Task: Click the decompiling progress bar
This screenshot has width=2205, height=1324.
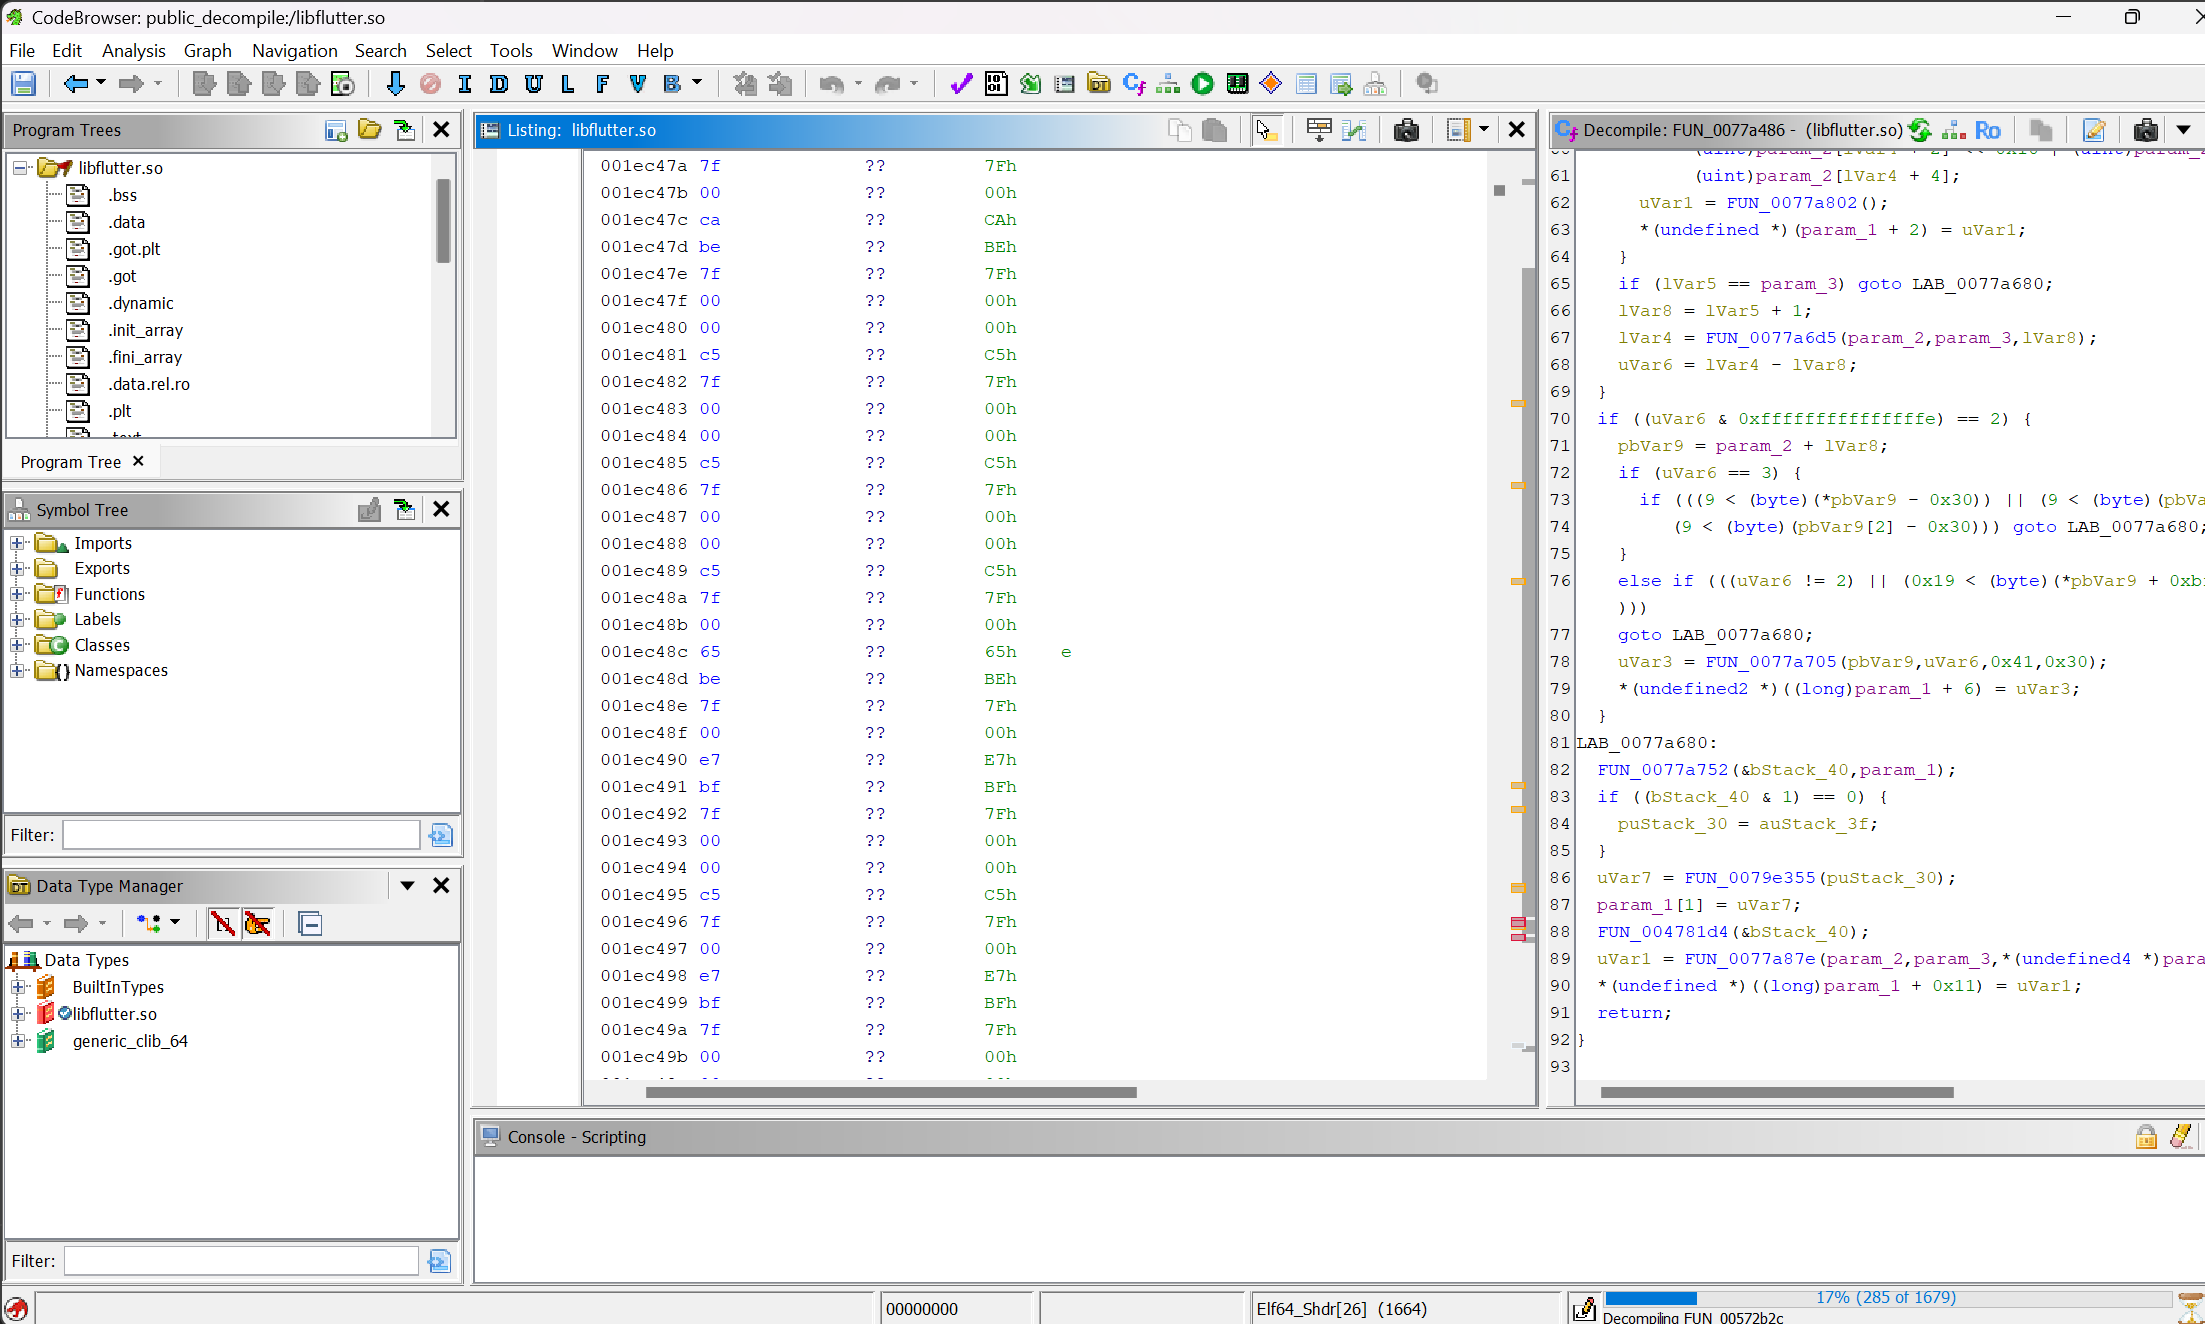Action: point(1886,1298)
